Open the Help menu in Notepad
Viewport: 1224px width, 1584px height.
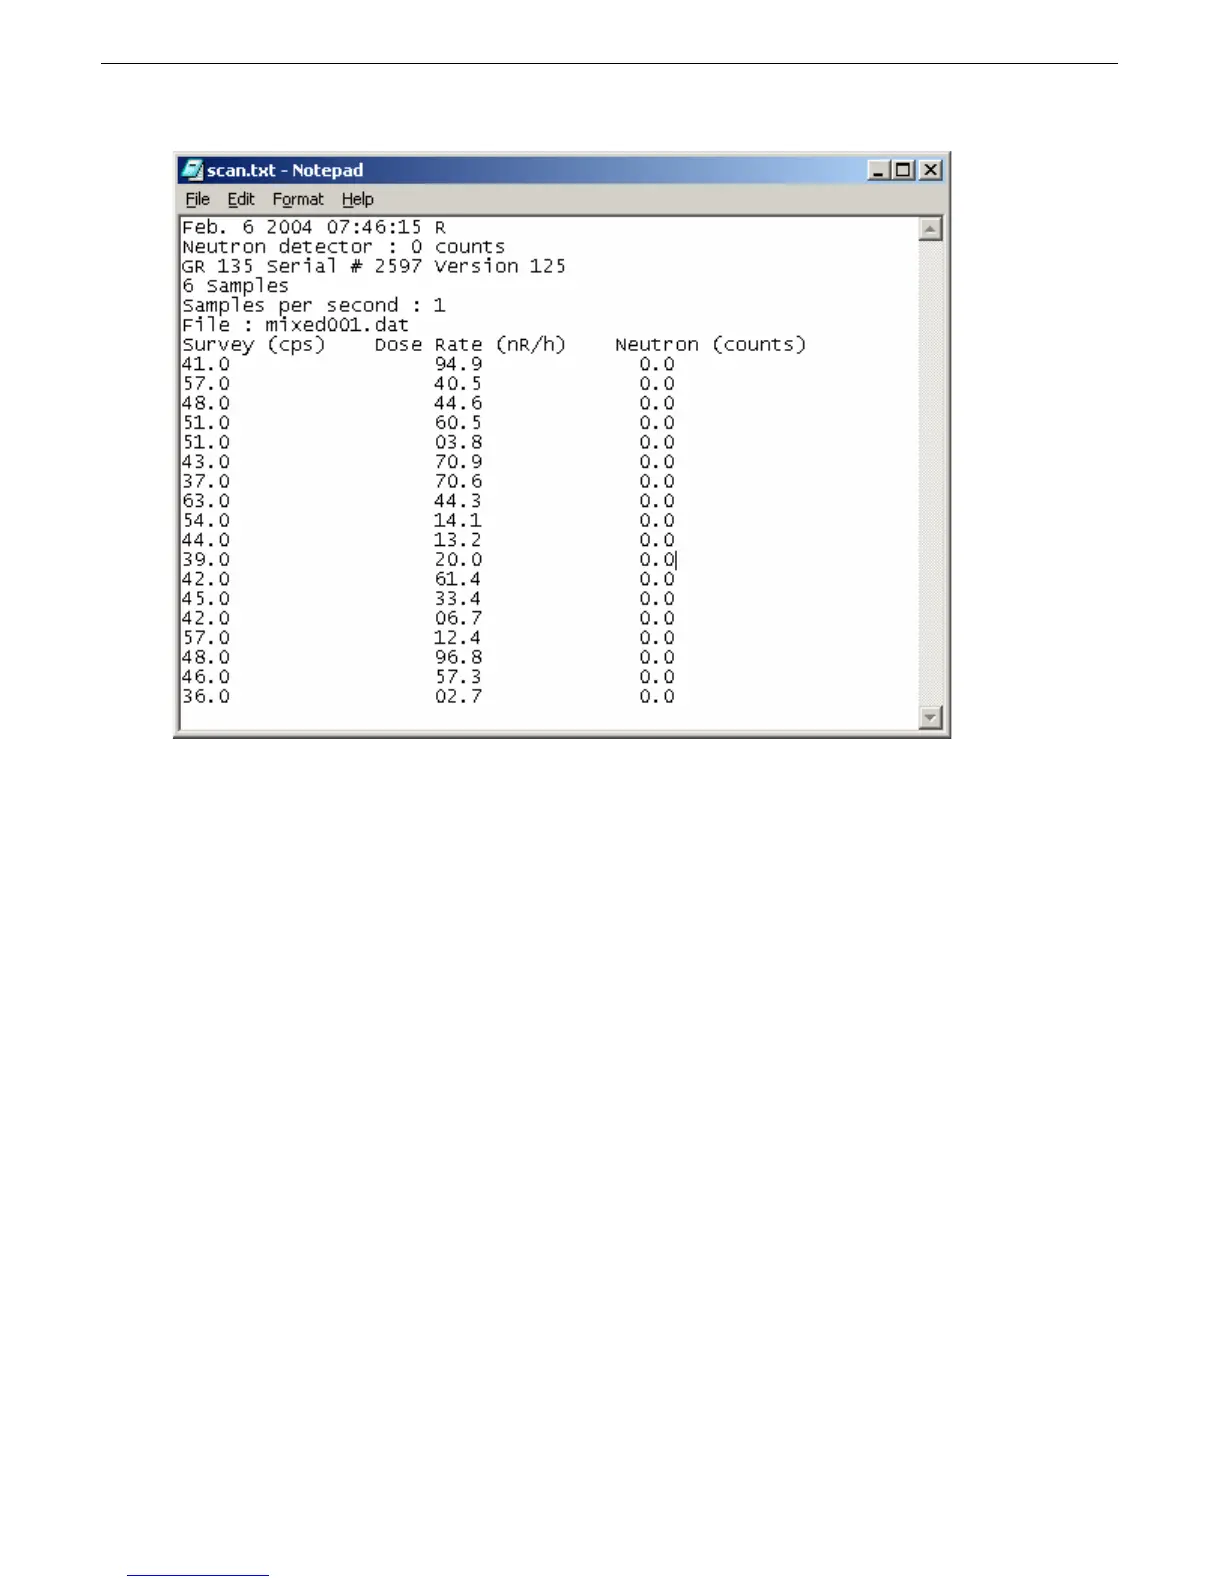click(357, 199)
